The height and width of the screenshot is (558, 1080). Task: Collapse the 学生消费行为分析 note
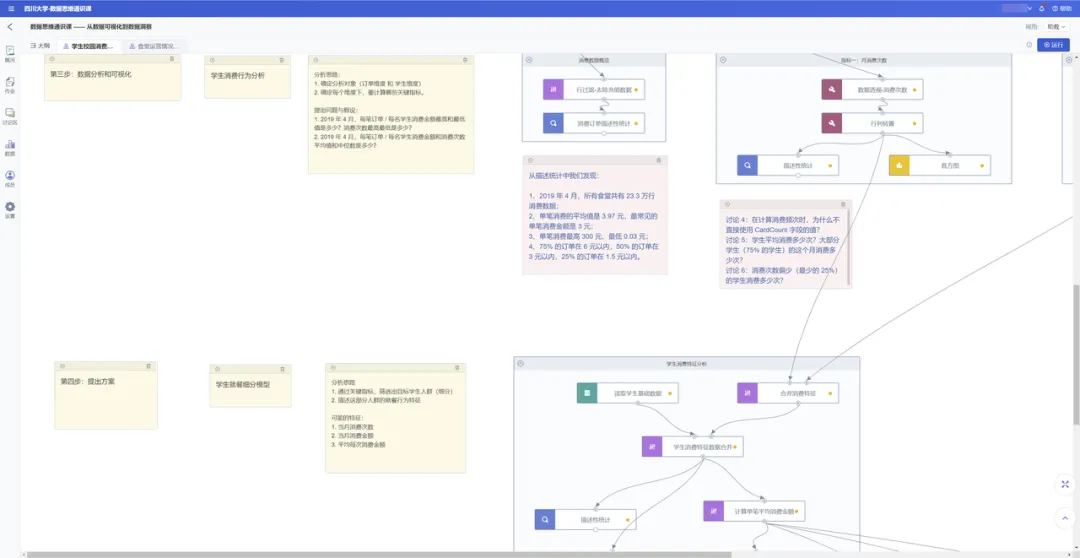tap(211, 61)
